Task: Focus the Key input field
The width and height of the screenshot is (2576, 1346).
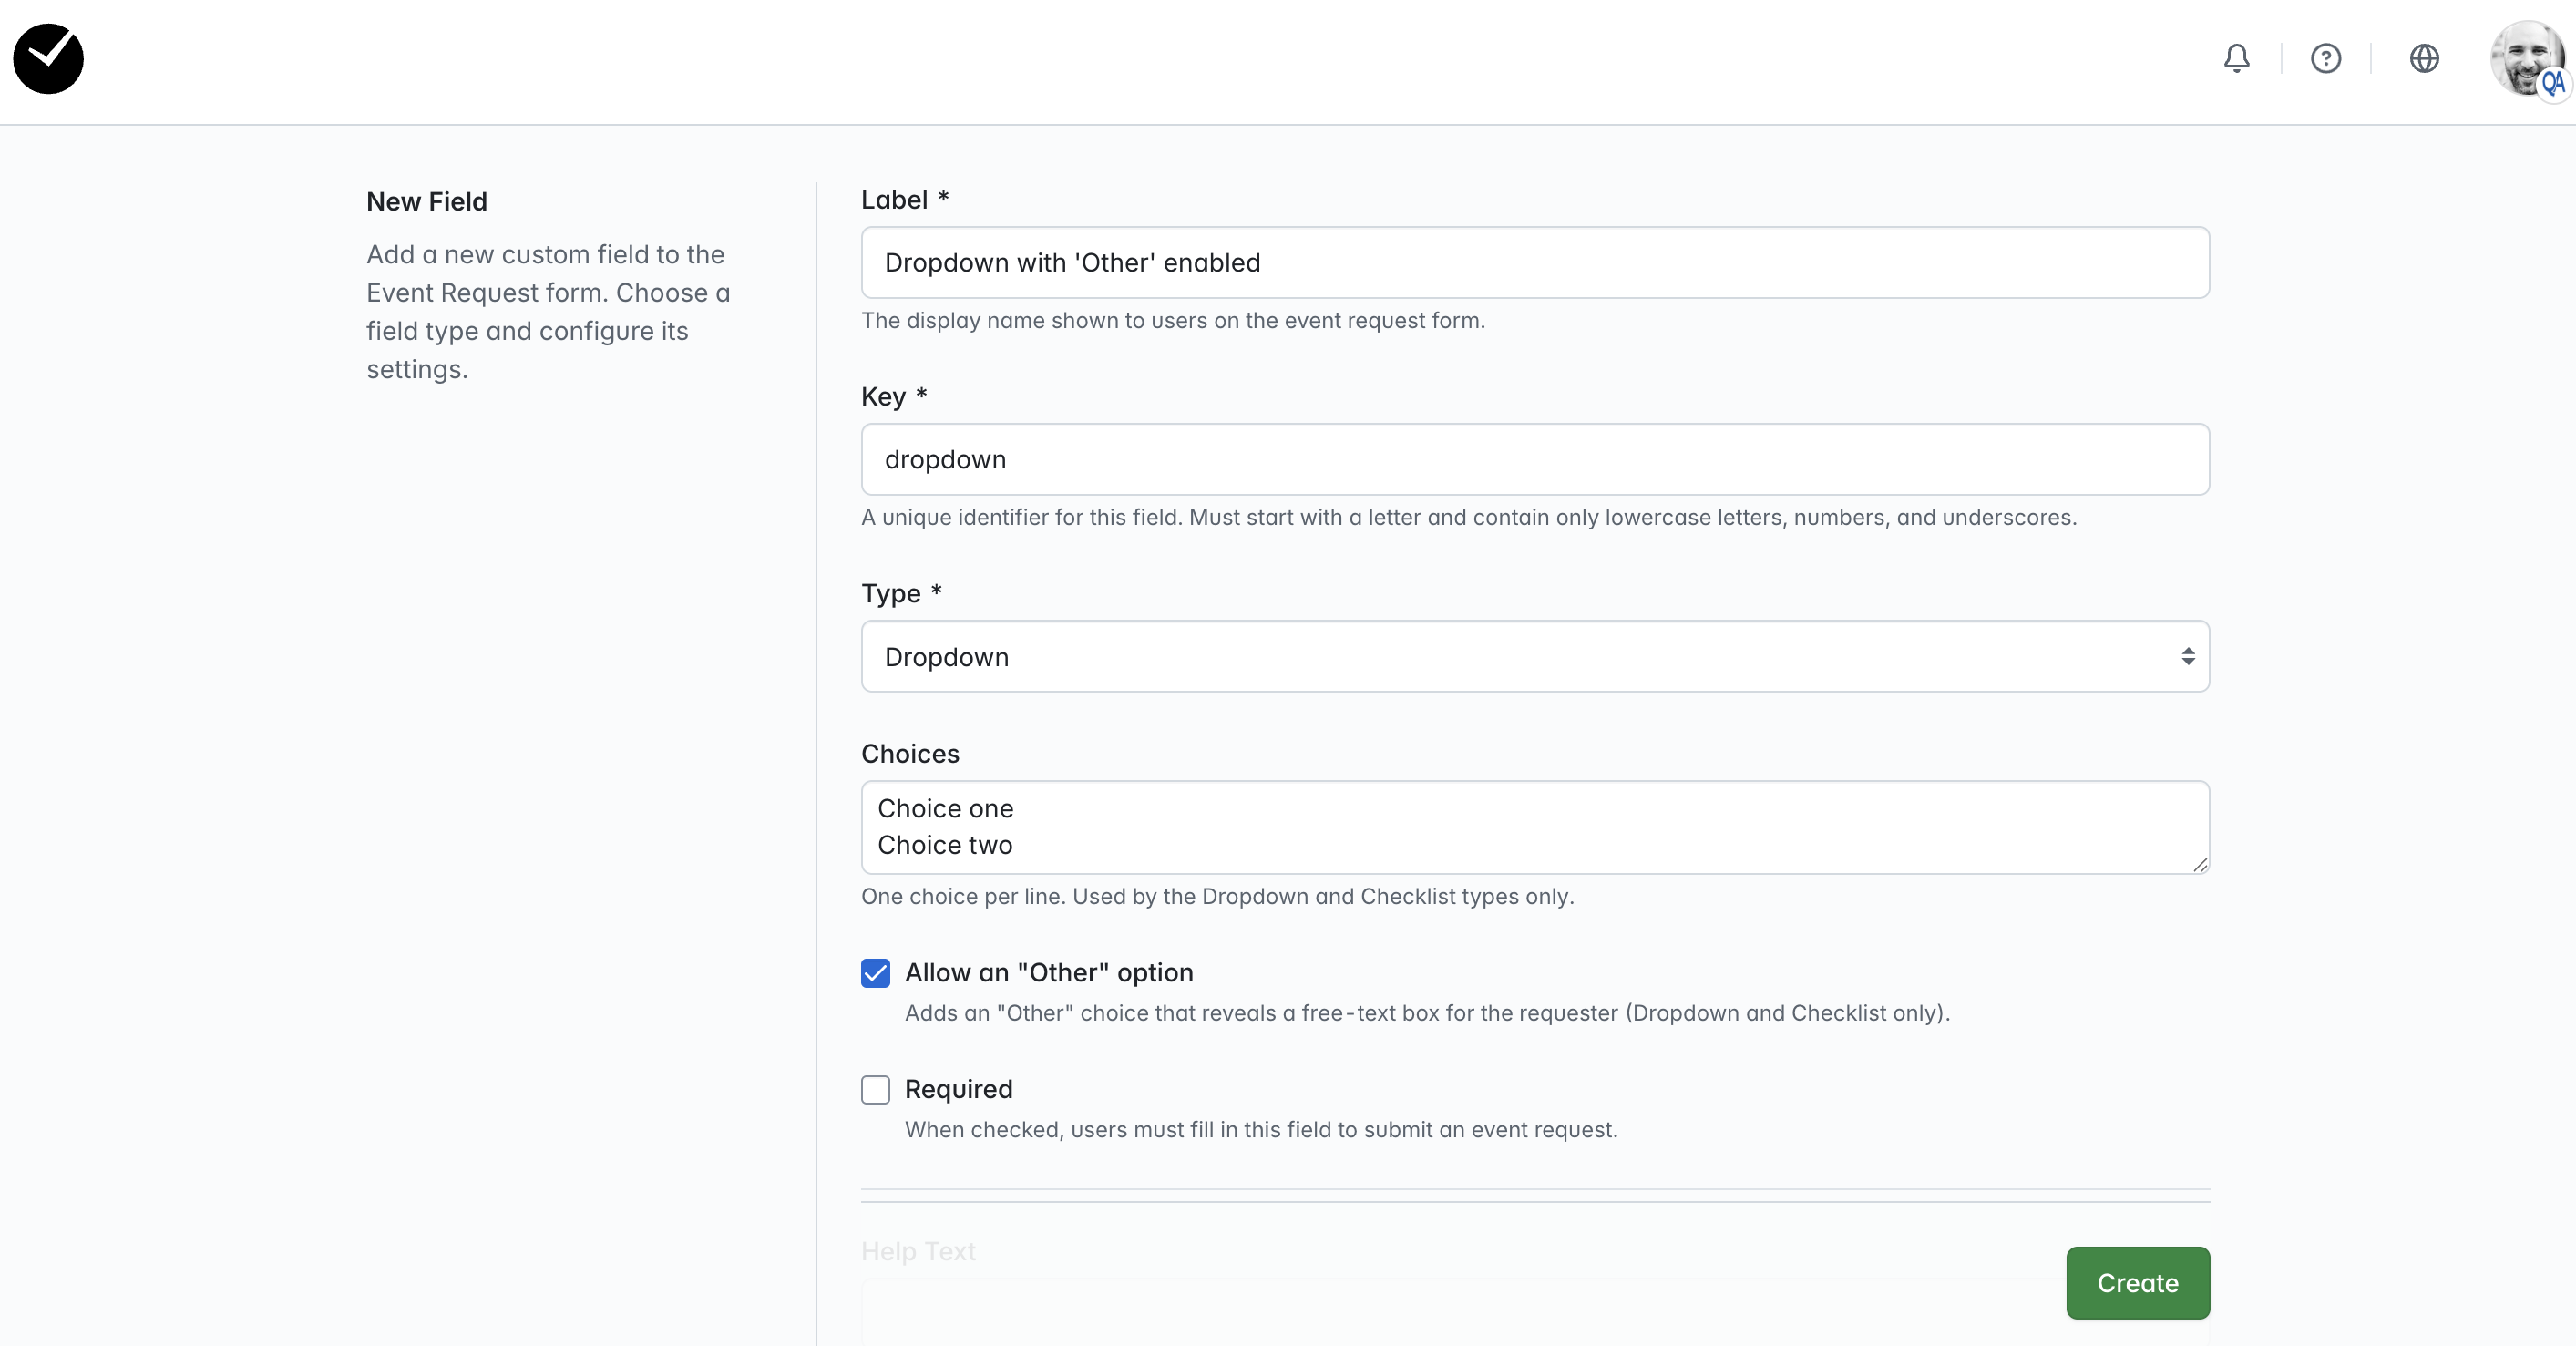Action: (1535, 460)
